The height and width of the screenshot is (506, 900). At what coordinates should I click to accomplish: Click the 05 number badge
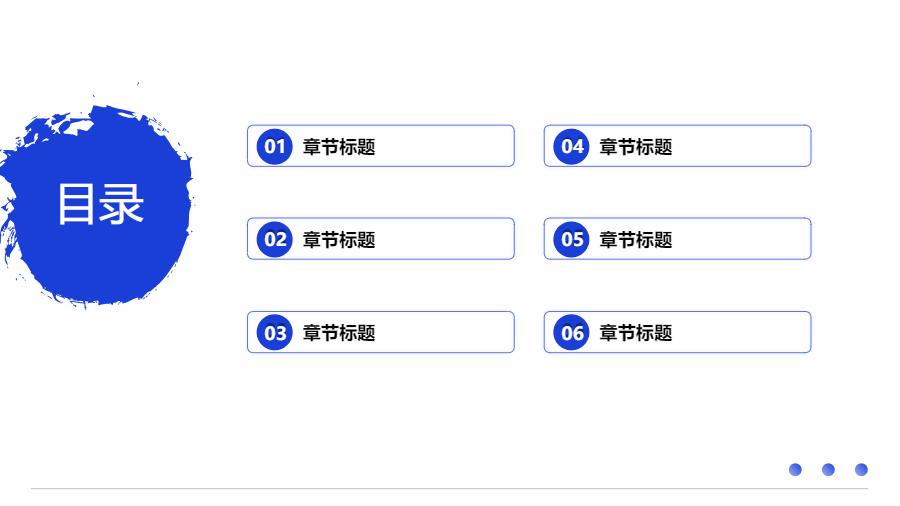tap(571, 239)
